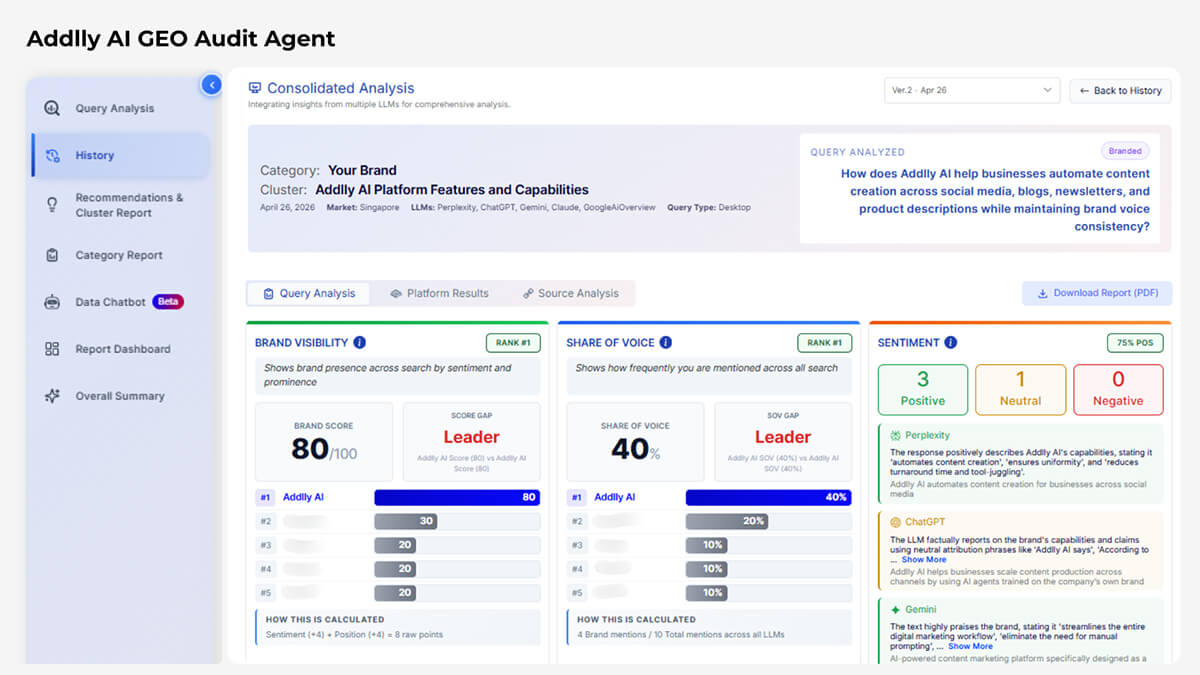1200x675 pixels.
Task: Click the Source Analysis link icon
Action: coord(528,294)
